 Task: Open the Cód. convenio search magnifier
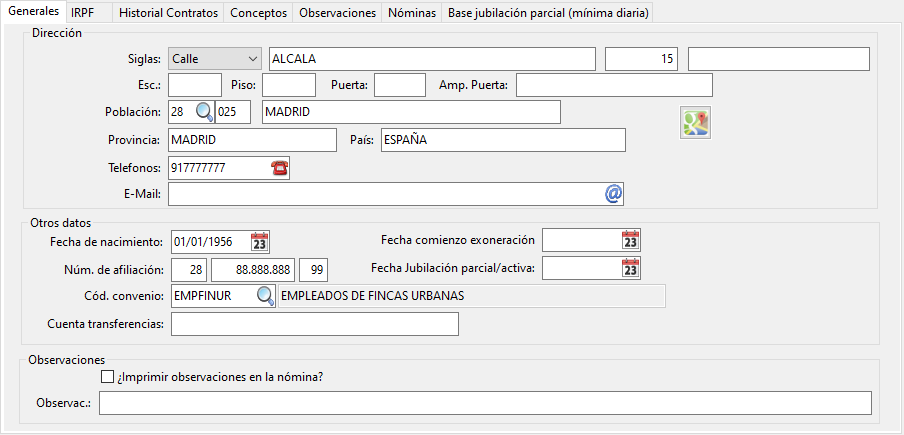click(x=265, y=296)
